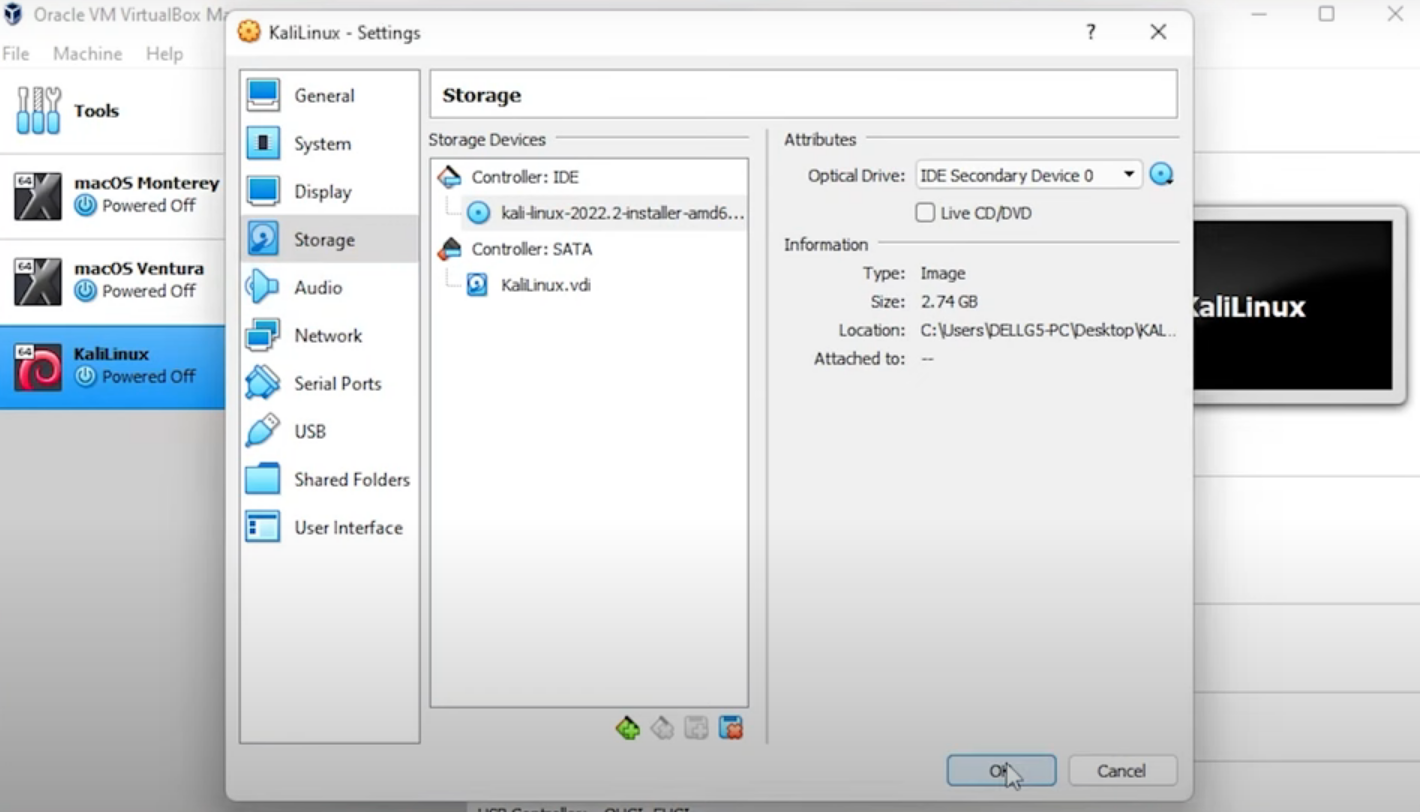Enable the Live CD/DVD checkbox

tap(925, 213)
